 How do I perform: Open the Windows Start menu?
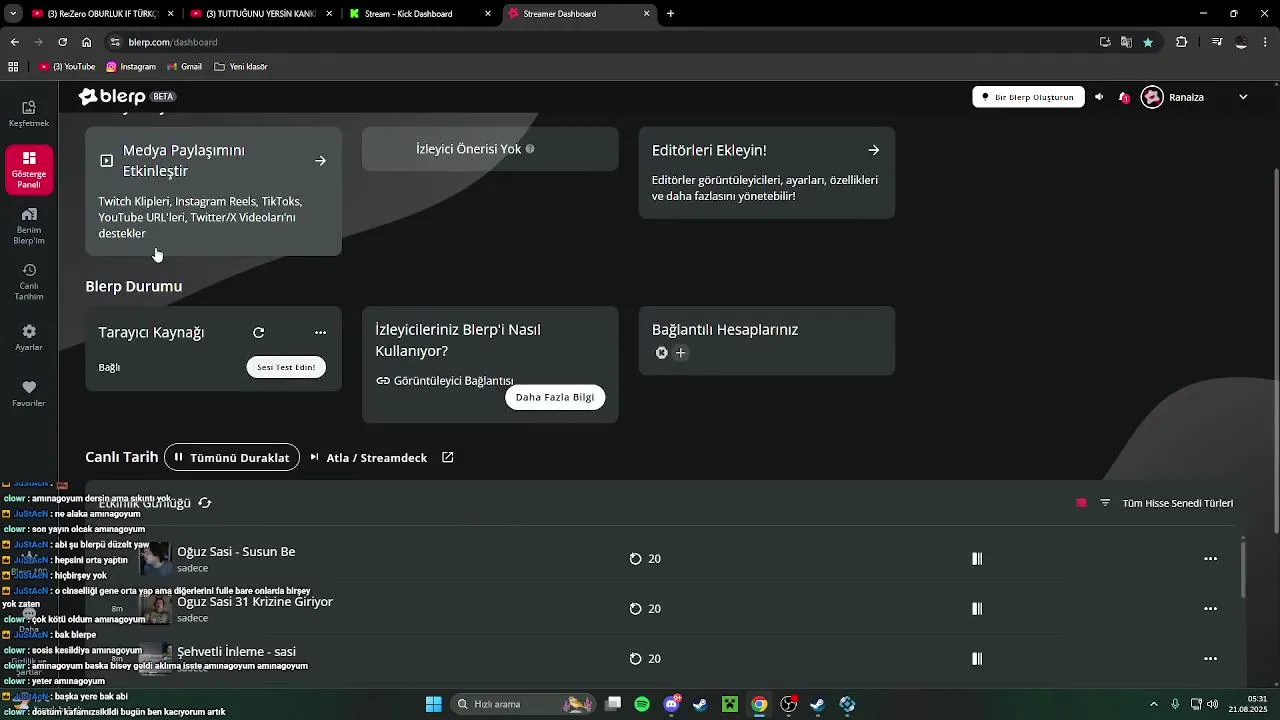point(434,704)
